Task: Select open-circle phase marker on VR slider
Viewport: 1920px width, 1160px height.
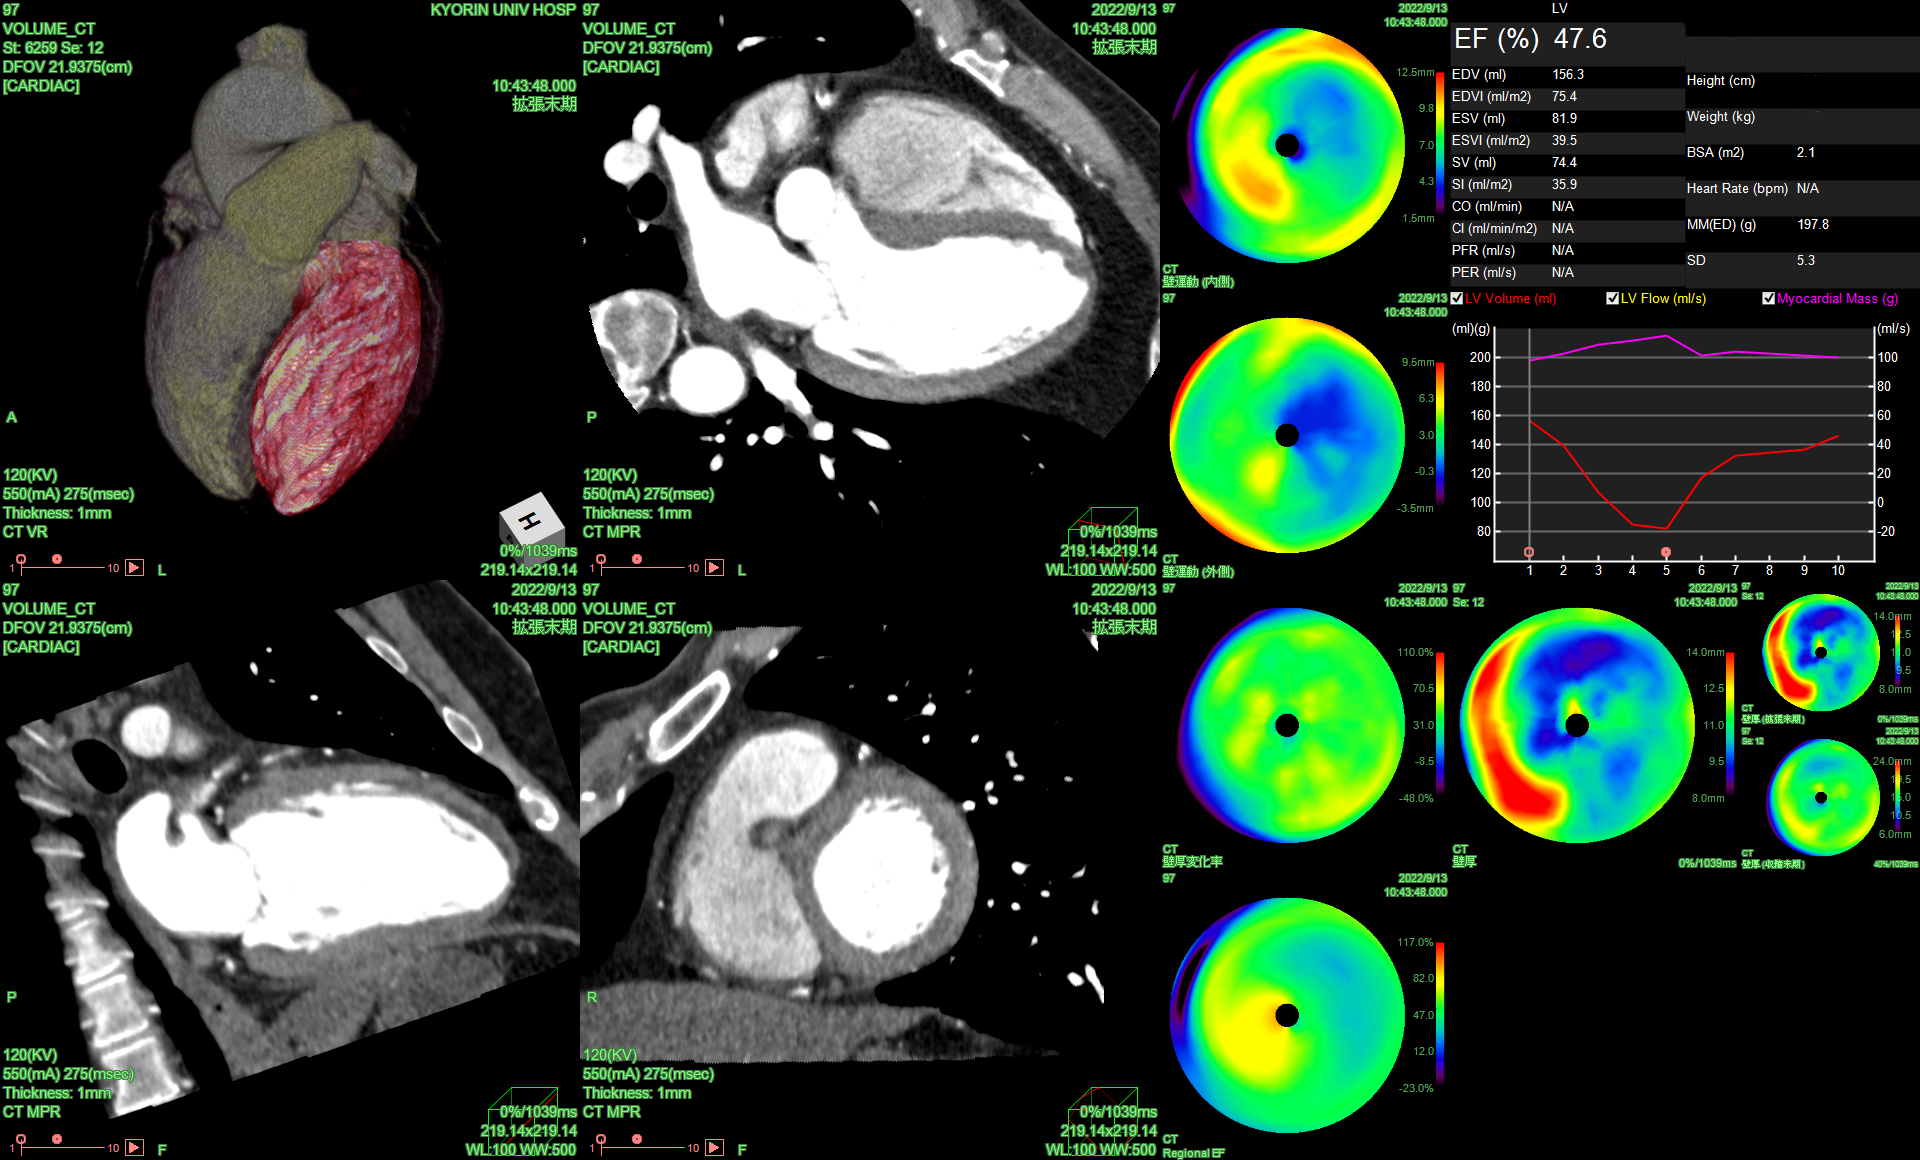Action: point(21,559)
